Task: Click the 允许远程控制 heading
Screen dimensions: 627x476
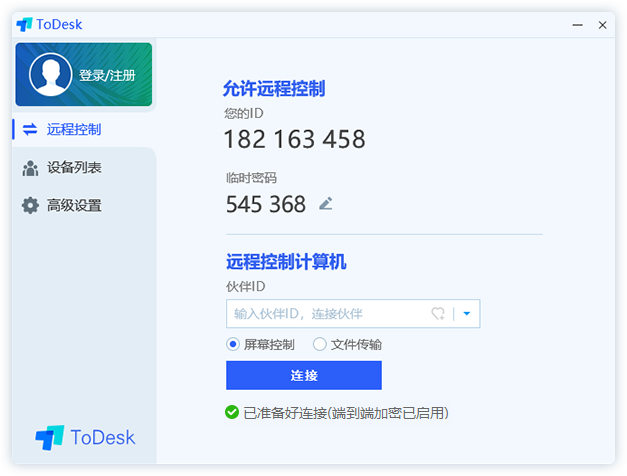Action: [274, 88]
